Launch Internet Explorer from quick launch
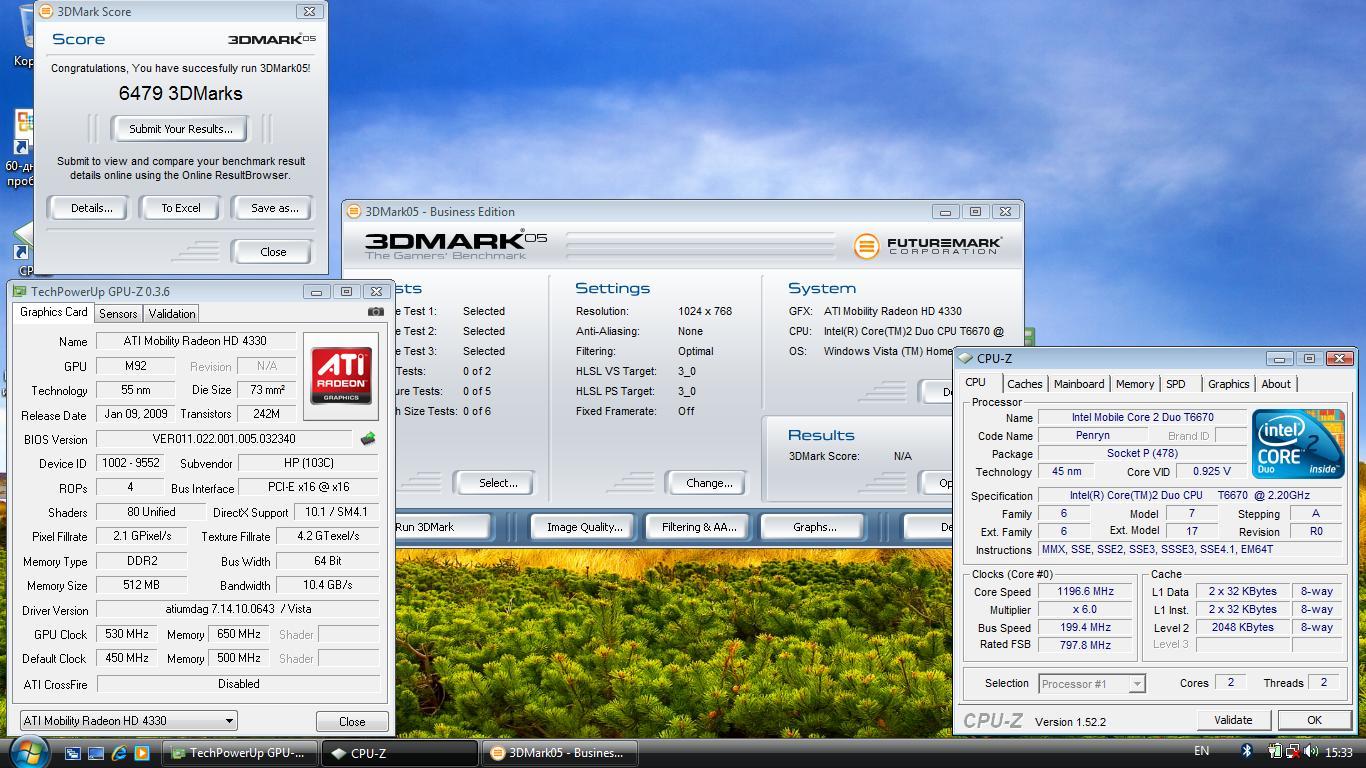The height and width of the screenshot is (768, 1366). pyautogui.click(x=119, y=753)
